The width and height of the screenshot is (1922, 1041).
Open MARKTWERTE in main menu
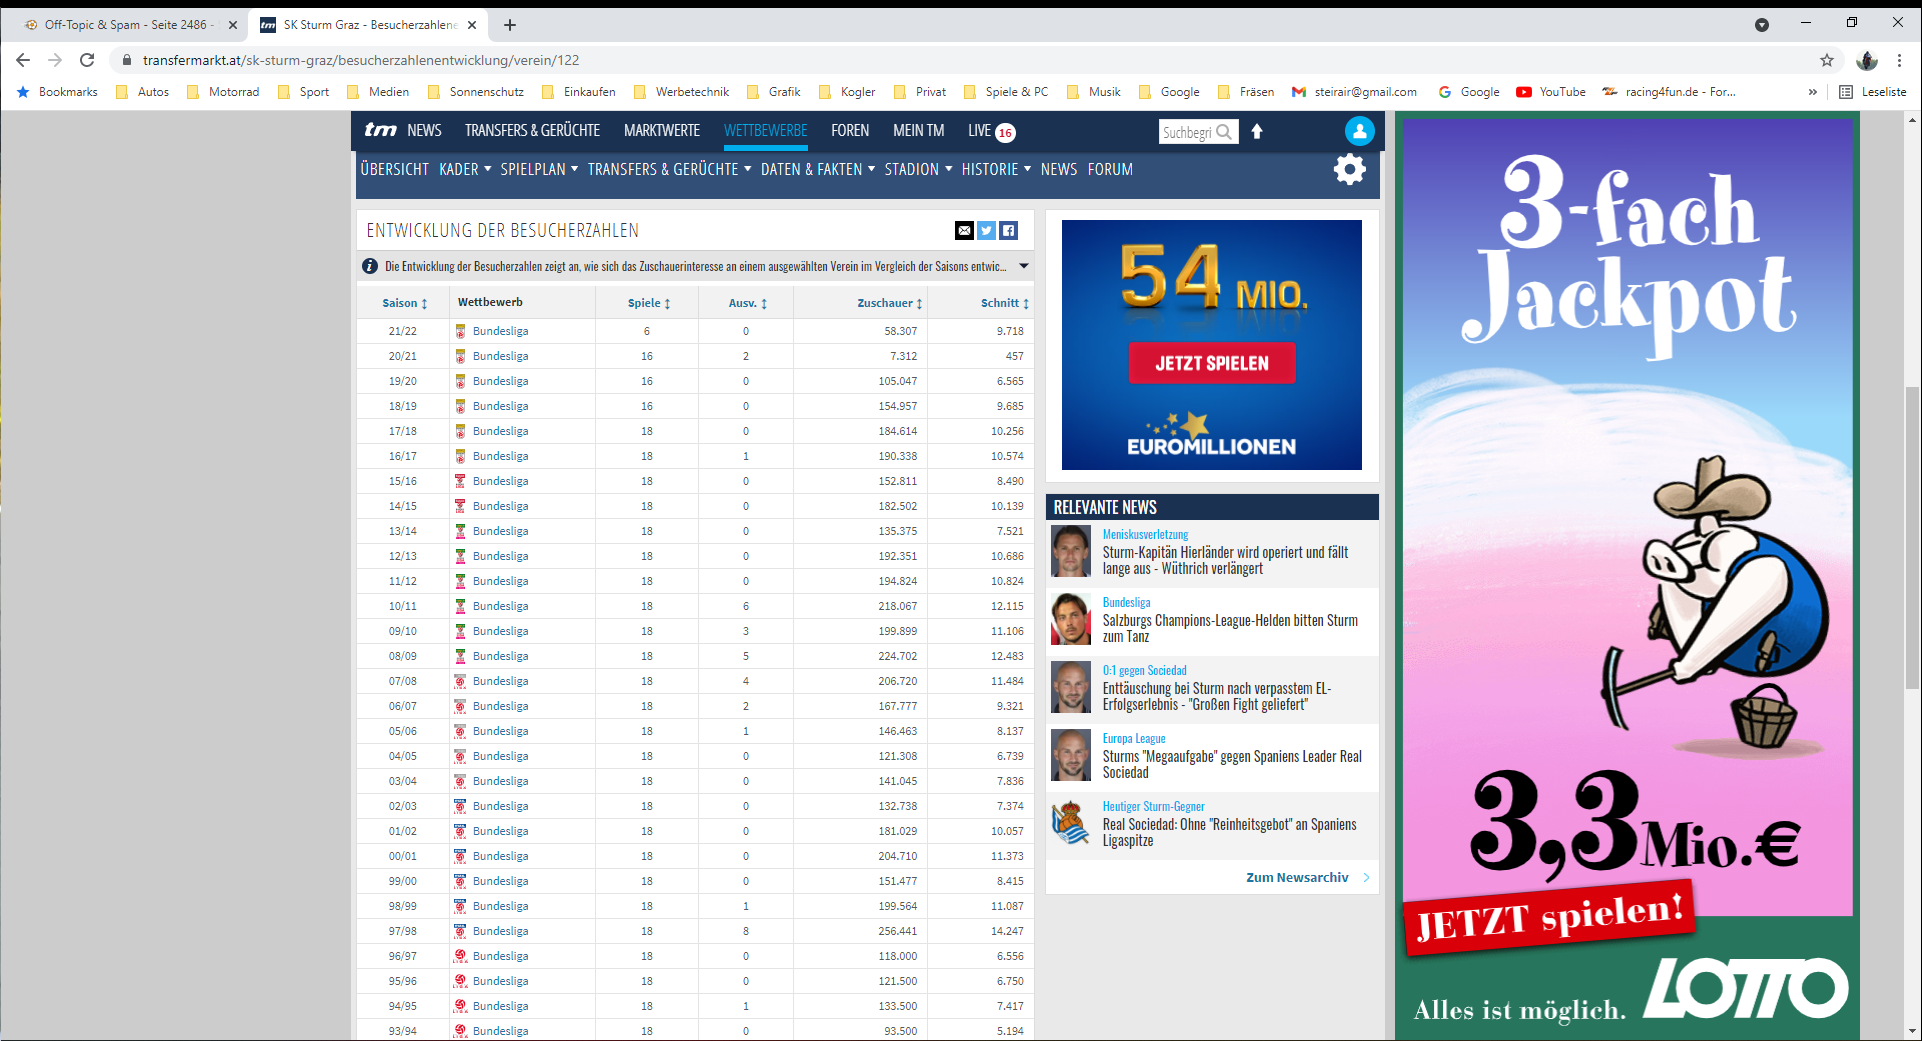662,130
